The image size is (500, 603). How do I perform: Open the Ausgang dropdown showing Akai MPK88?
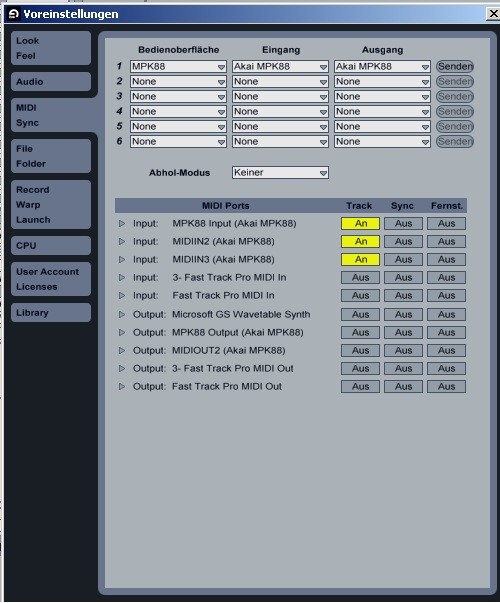[382, 67]
